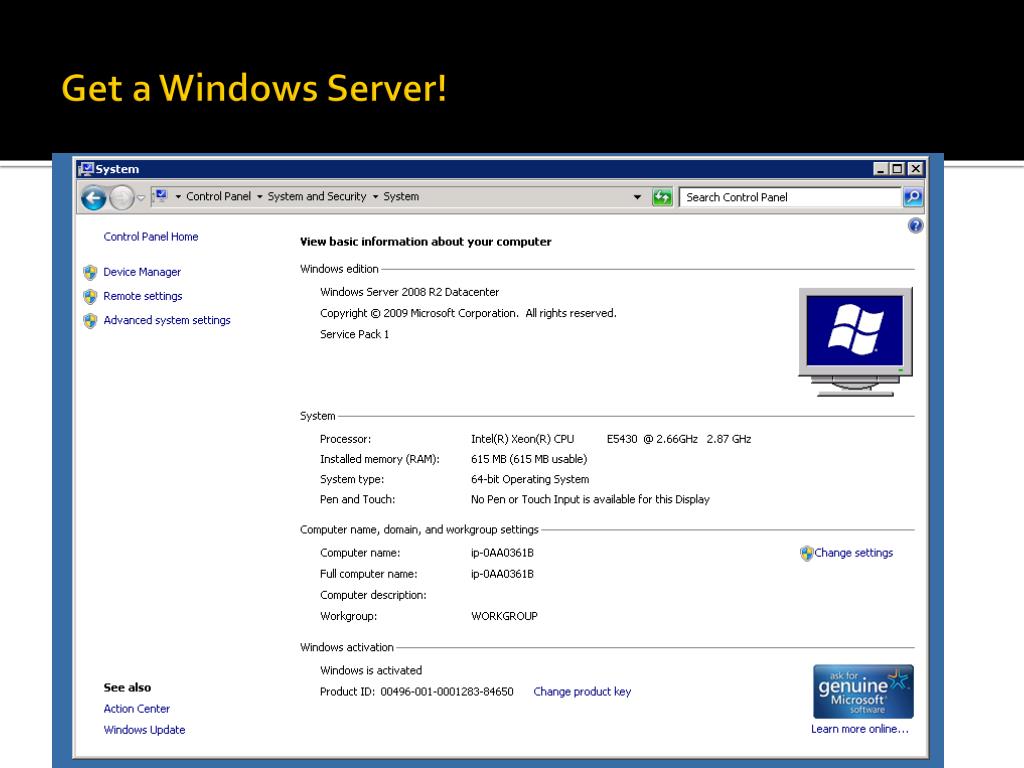Click the shield icon beside Advanced system settings
1024x768 pixels.
click(90, 321)
